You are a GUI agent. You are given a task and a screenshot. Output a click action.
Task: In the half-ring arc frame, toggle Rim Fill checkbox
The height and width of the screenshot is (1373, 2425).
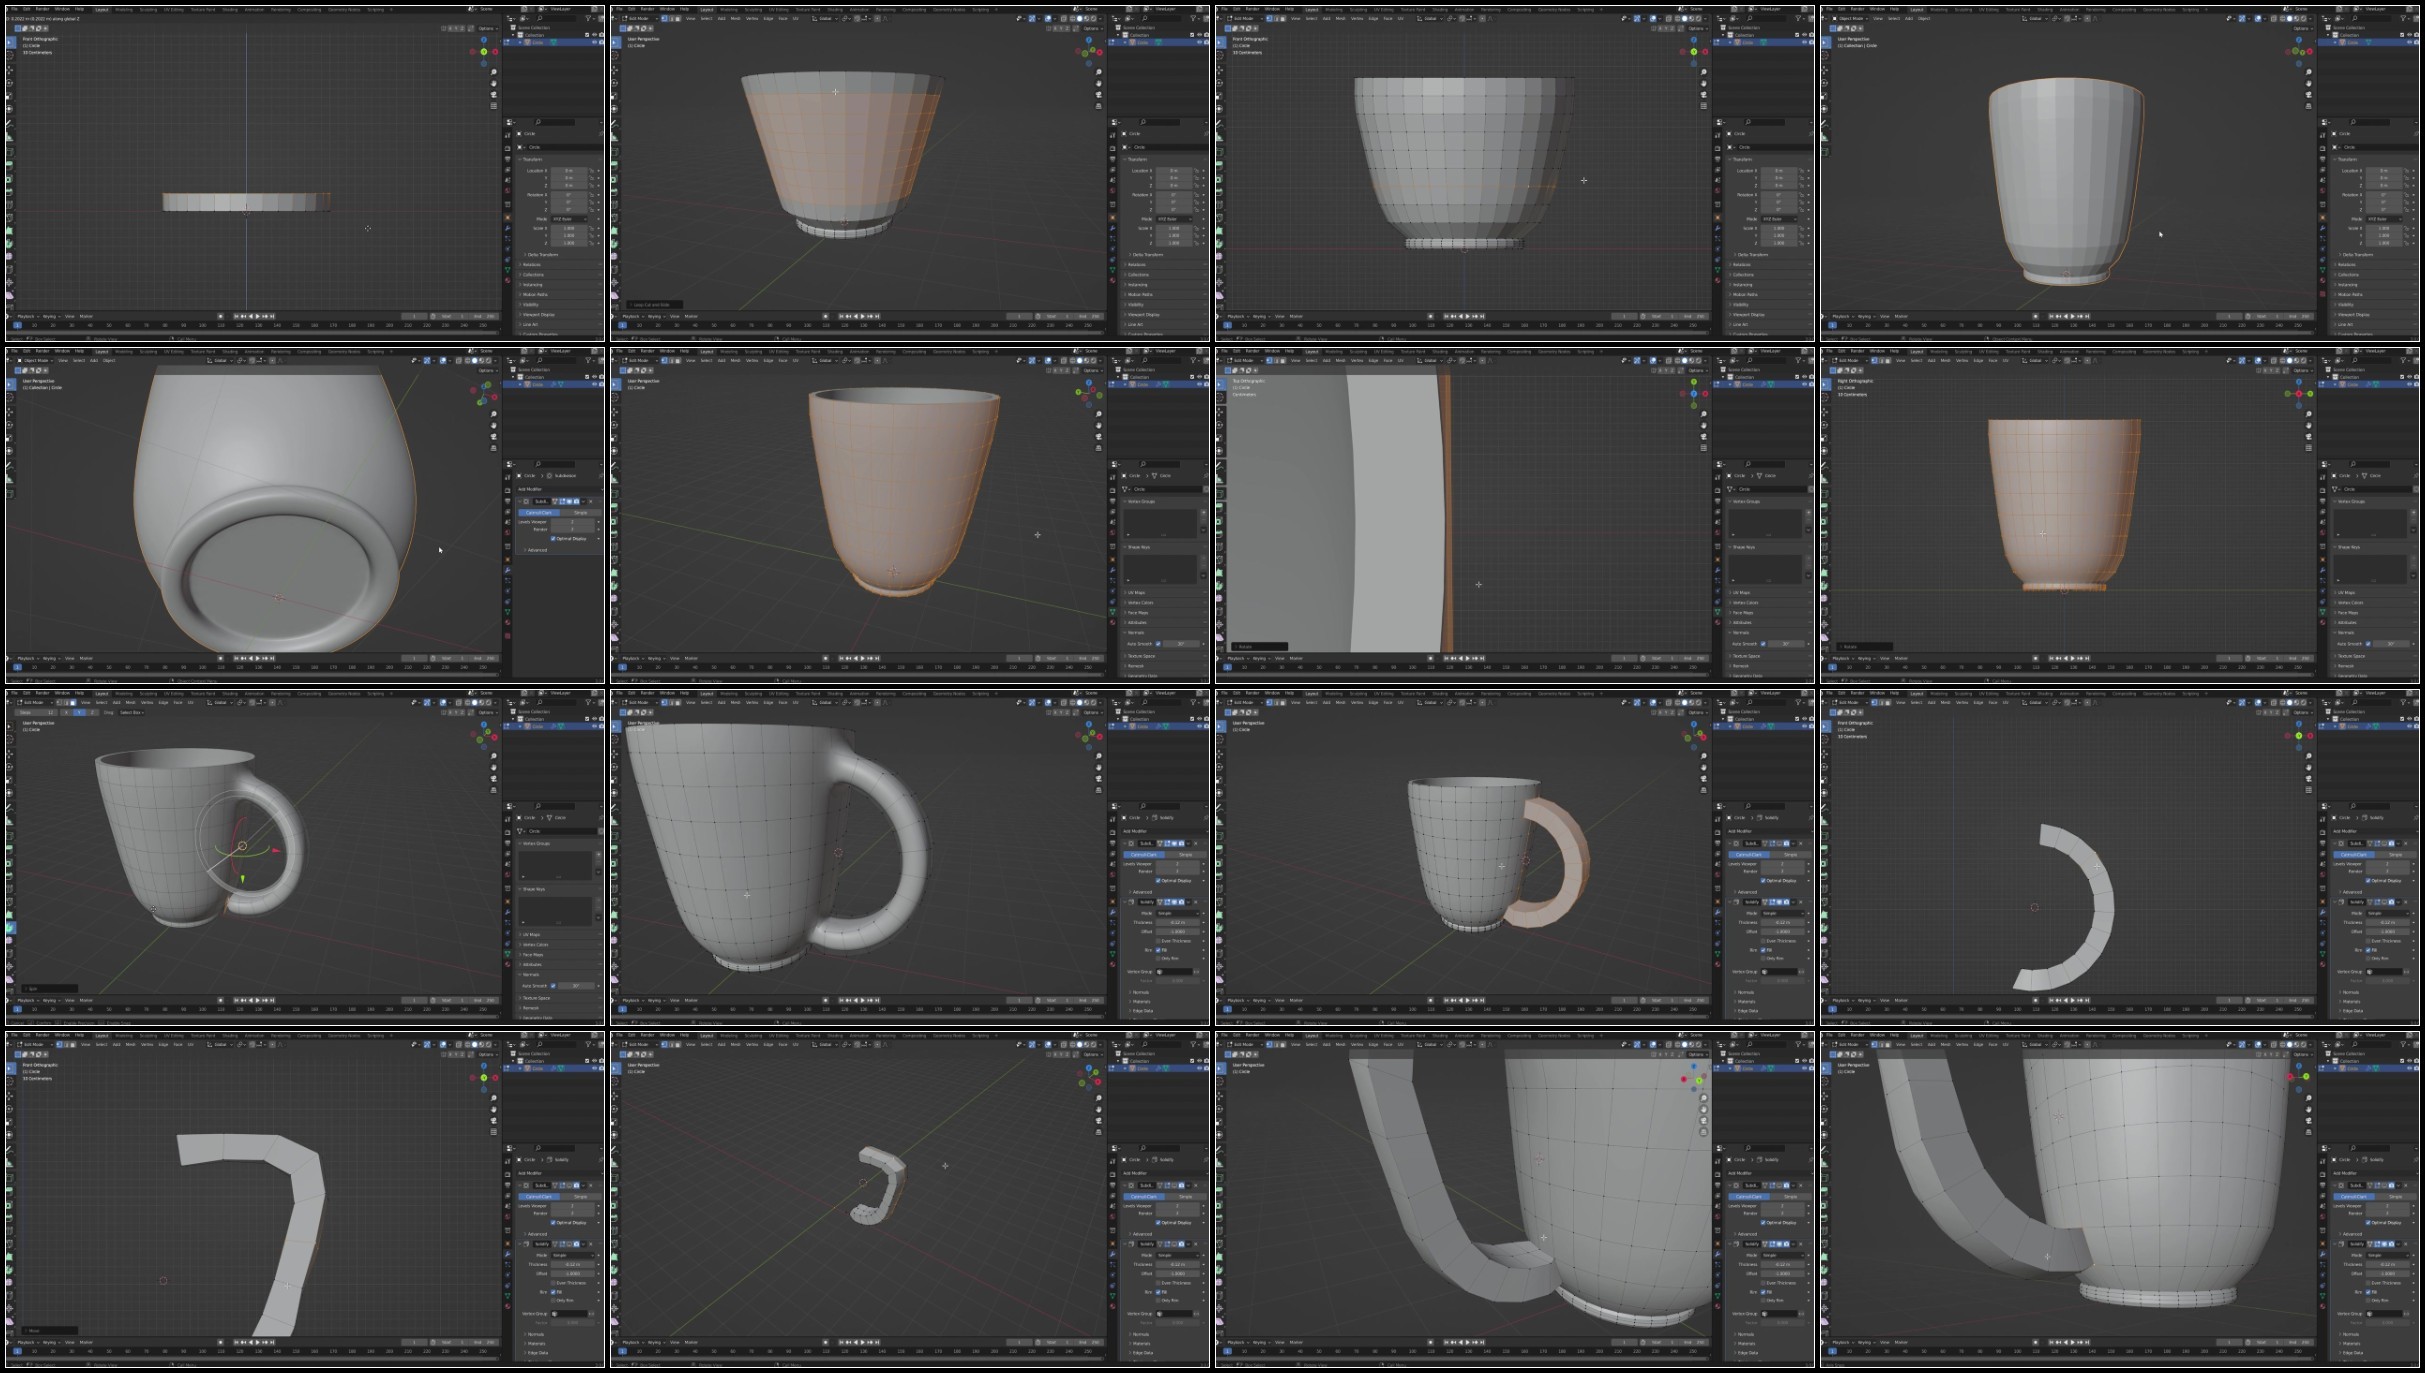2368,950
